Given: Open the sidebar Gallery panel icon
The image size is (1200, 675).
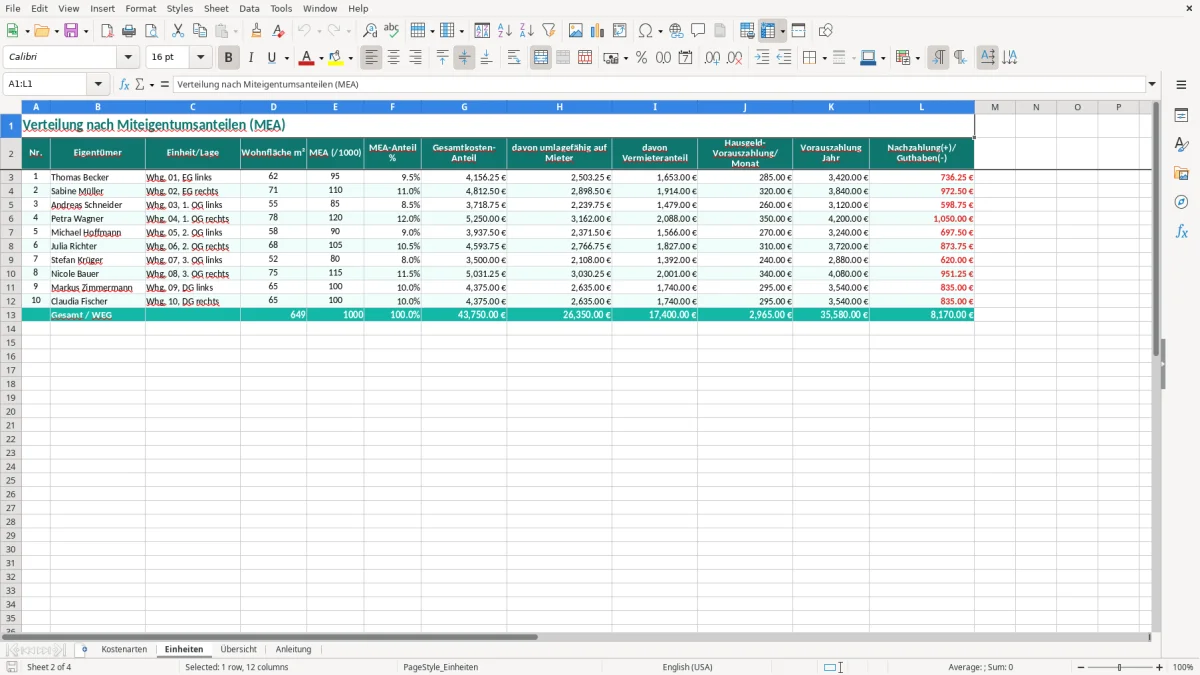Looking at the screenshot, I should pyautogui.click(x=1181, y=173).
